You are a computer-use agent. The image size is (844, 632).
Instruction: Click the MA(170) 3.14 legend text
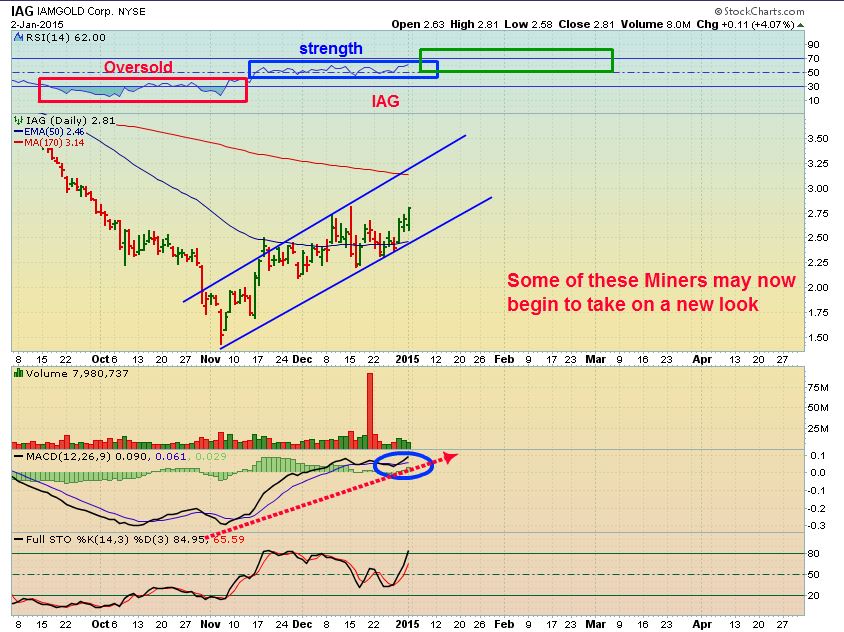54,143
